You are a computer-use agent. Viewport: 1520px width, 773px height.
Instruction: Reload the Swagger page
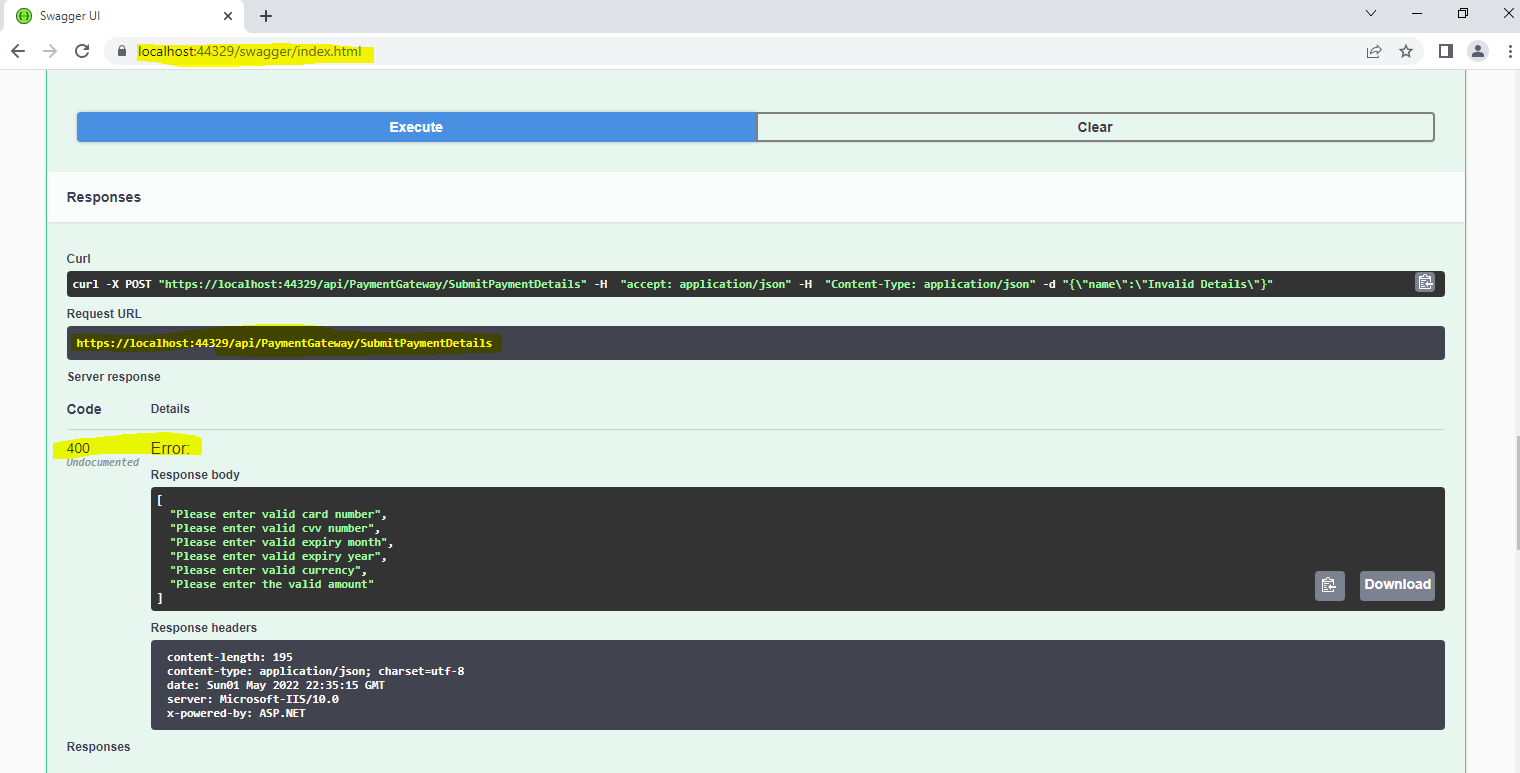[x=82, y=51]
